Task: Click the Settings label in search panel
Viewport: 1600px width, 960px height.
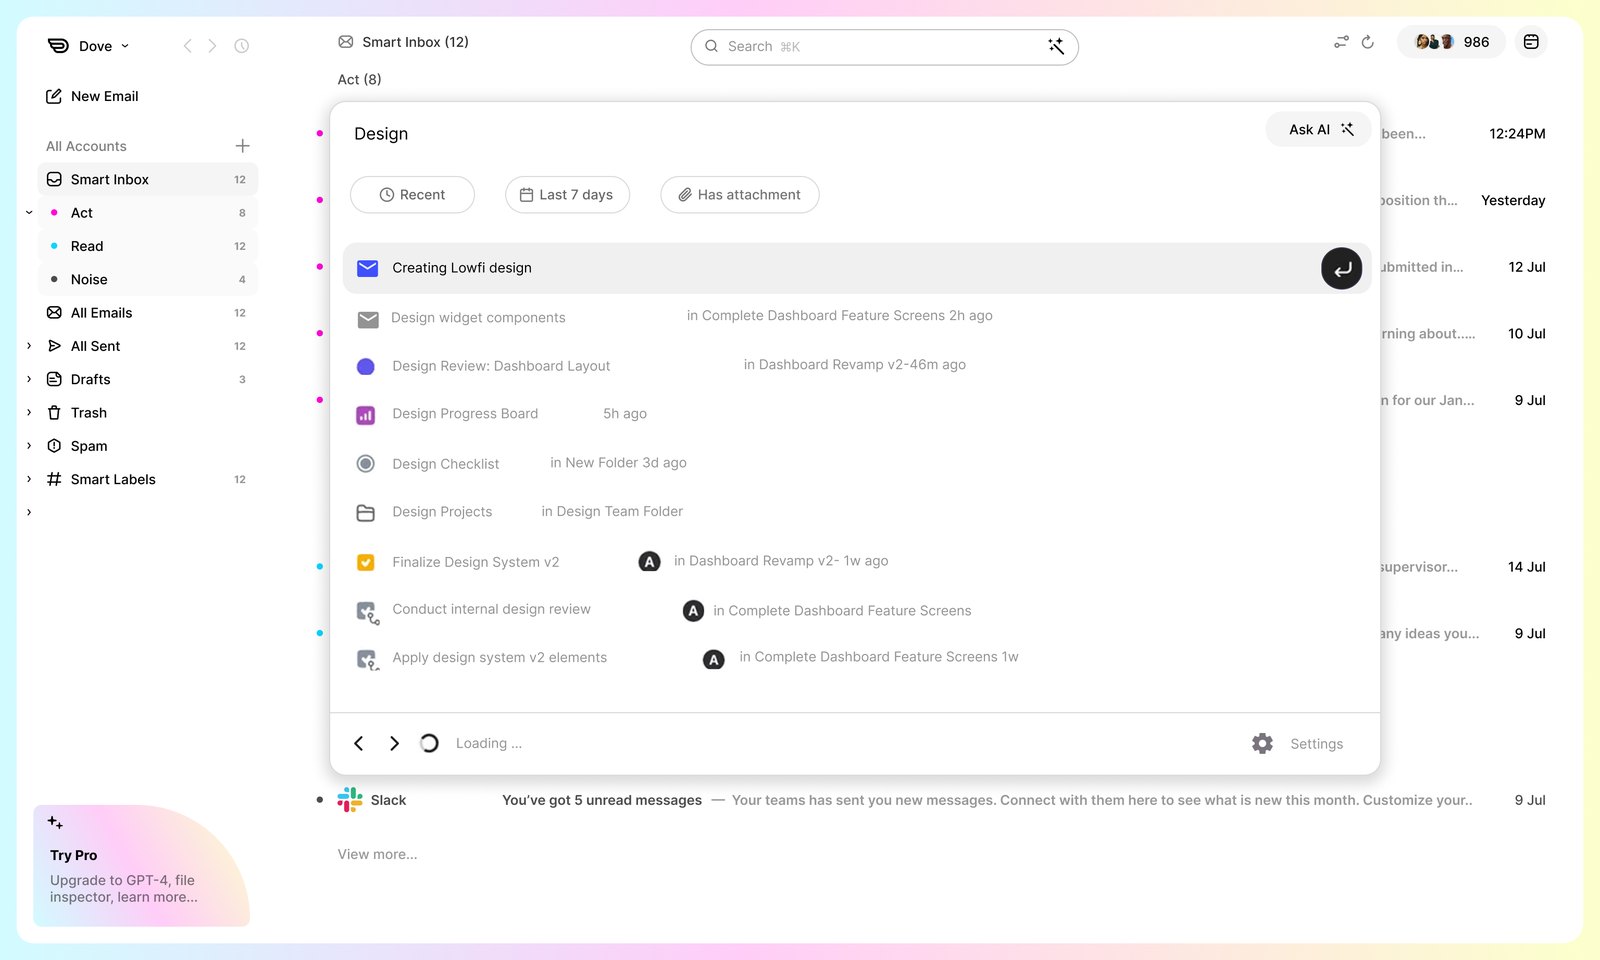Action: coord(1317,744)
